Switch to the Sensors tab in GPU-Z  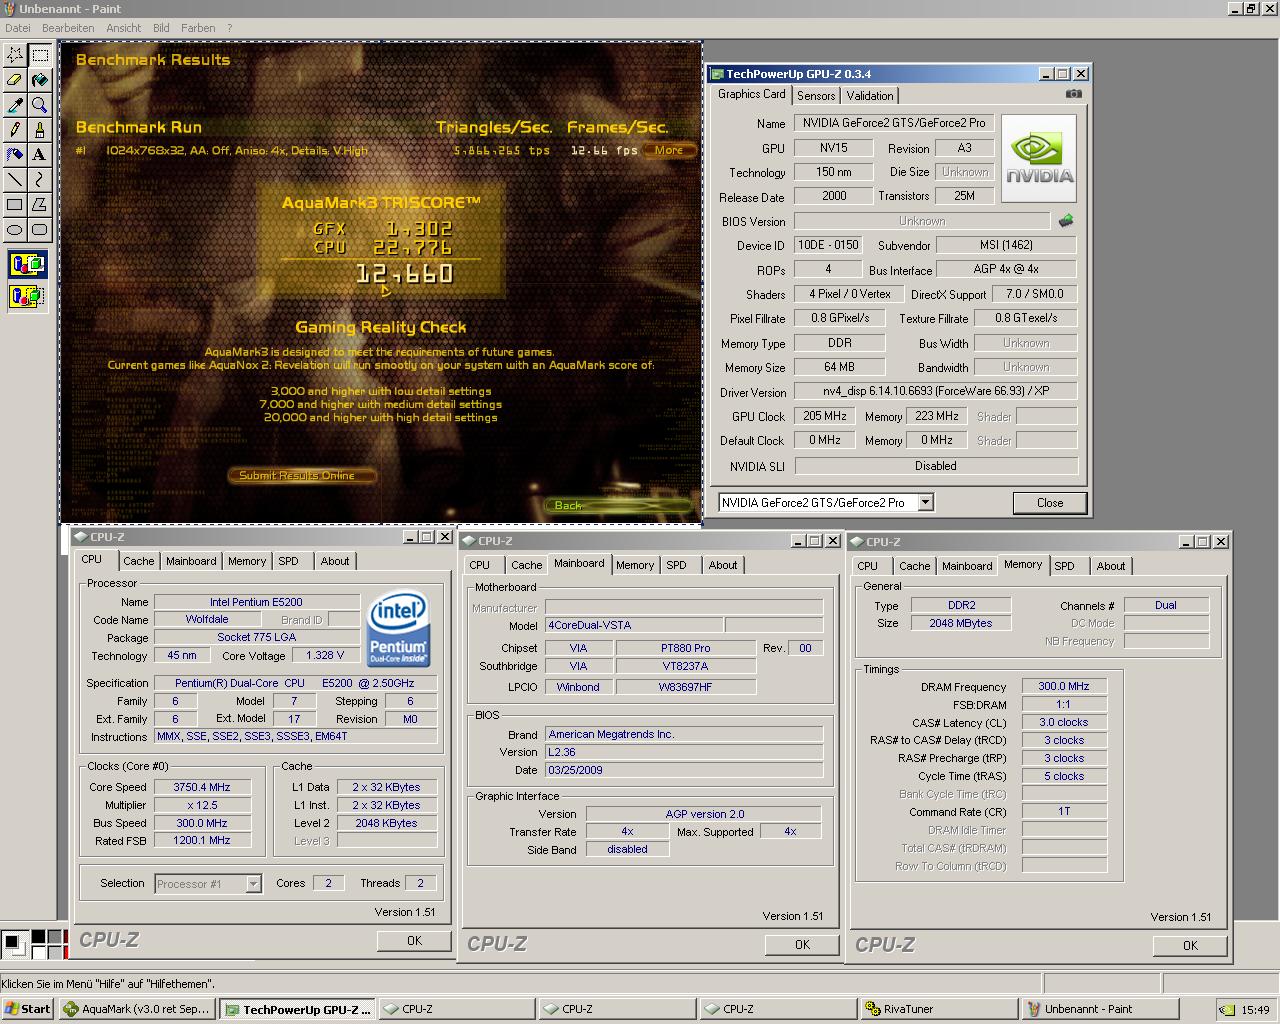point(816,96)
